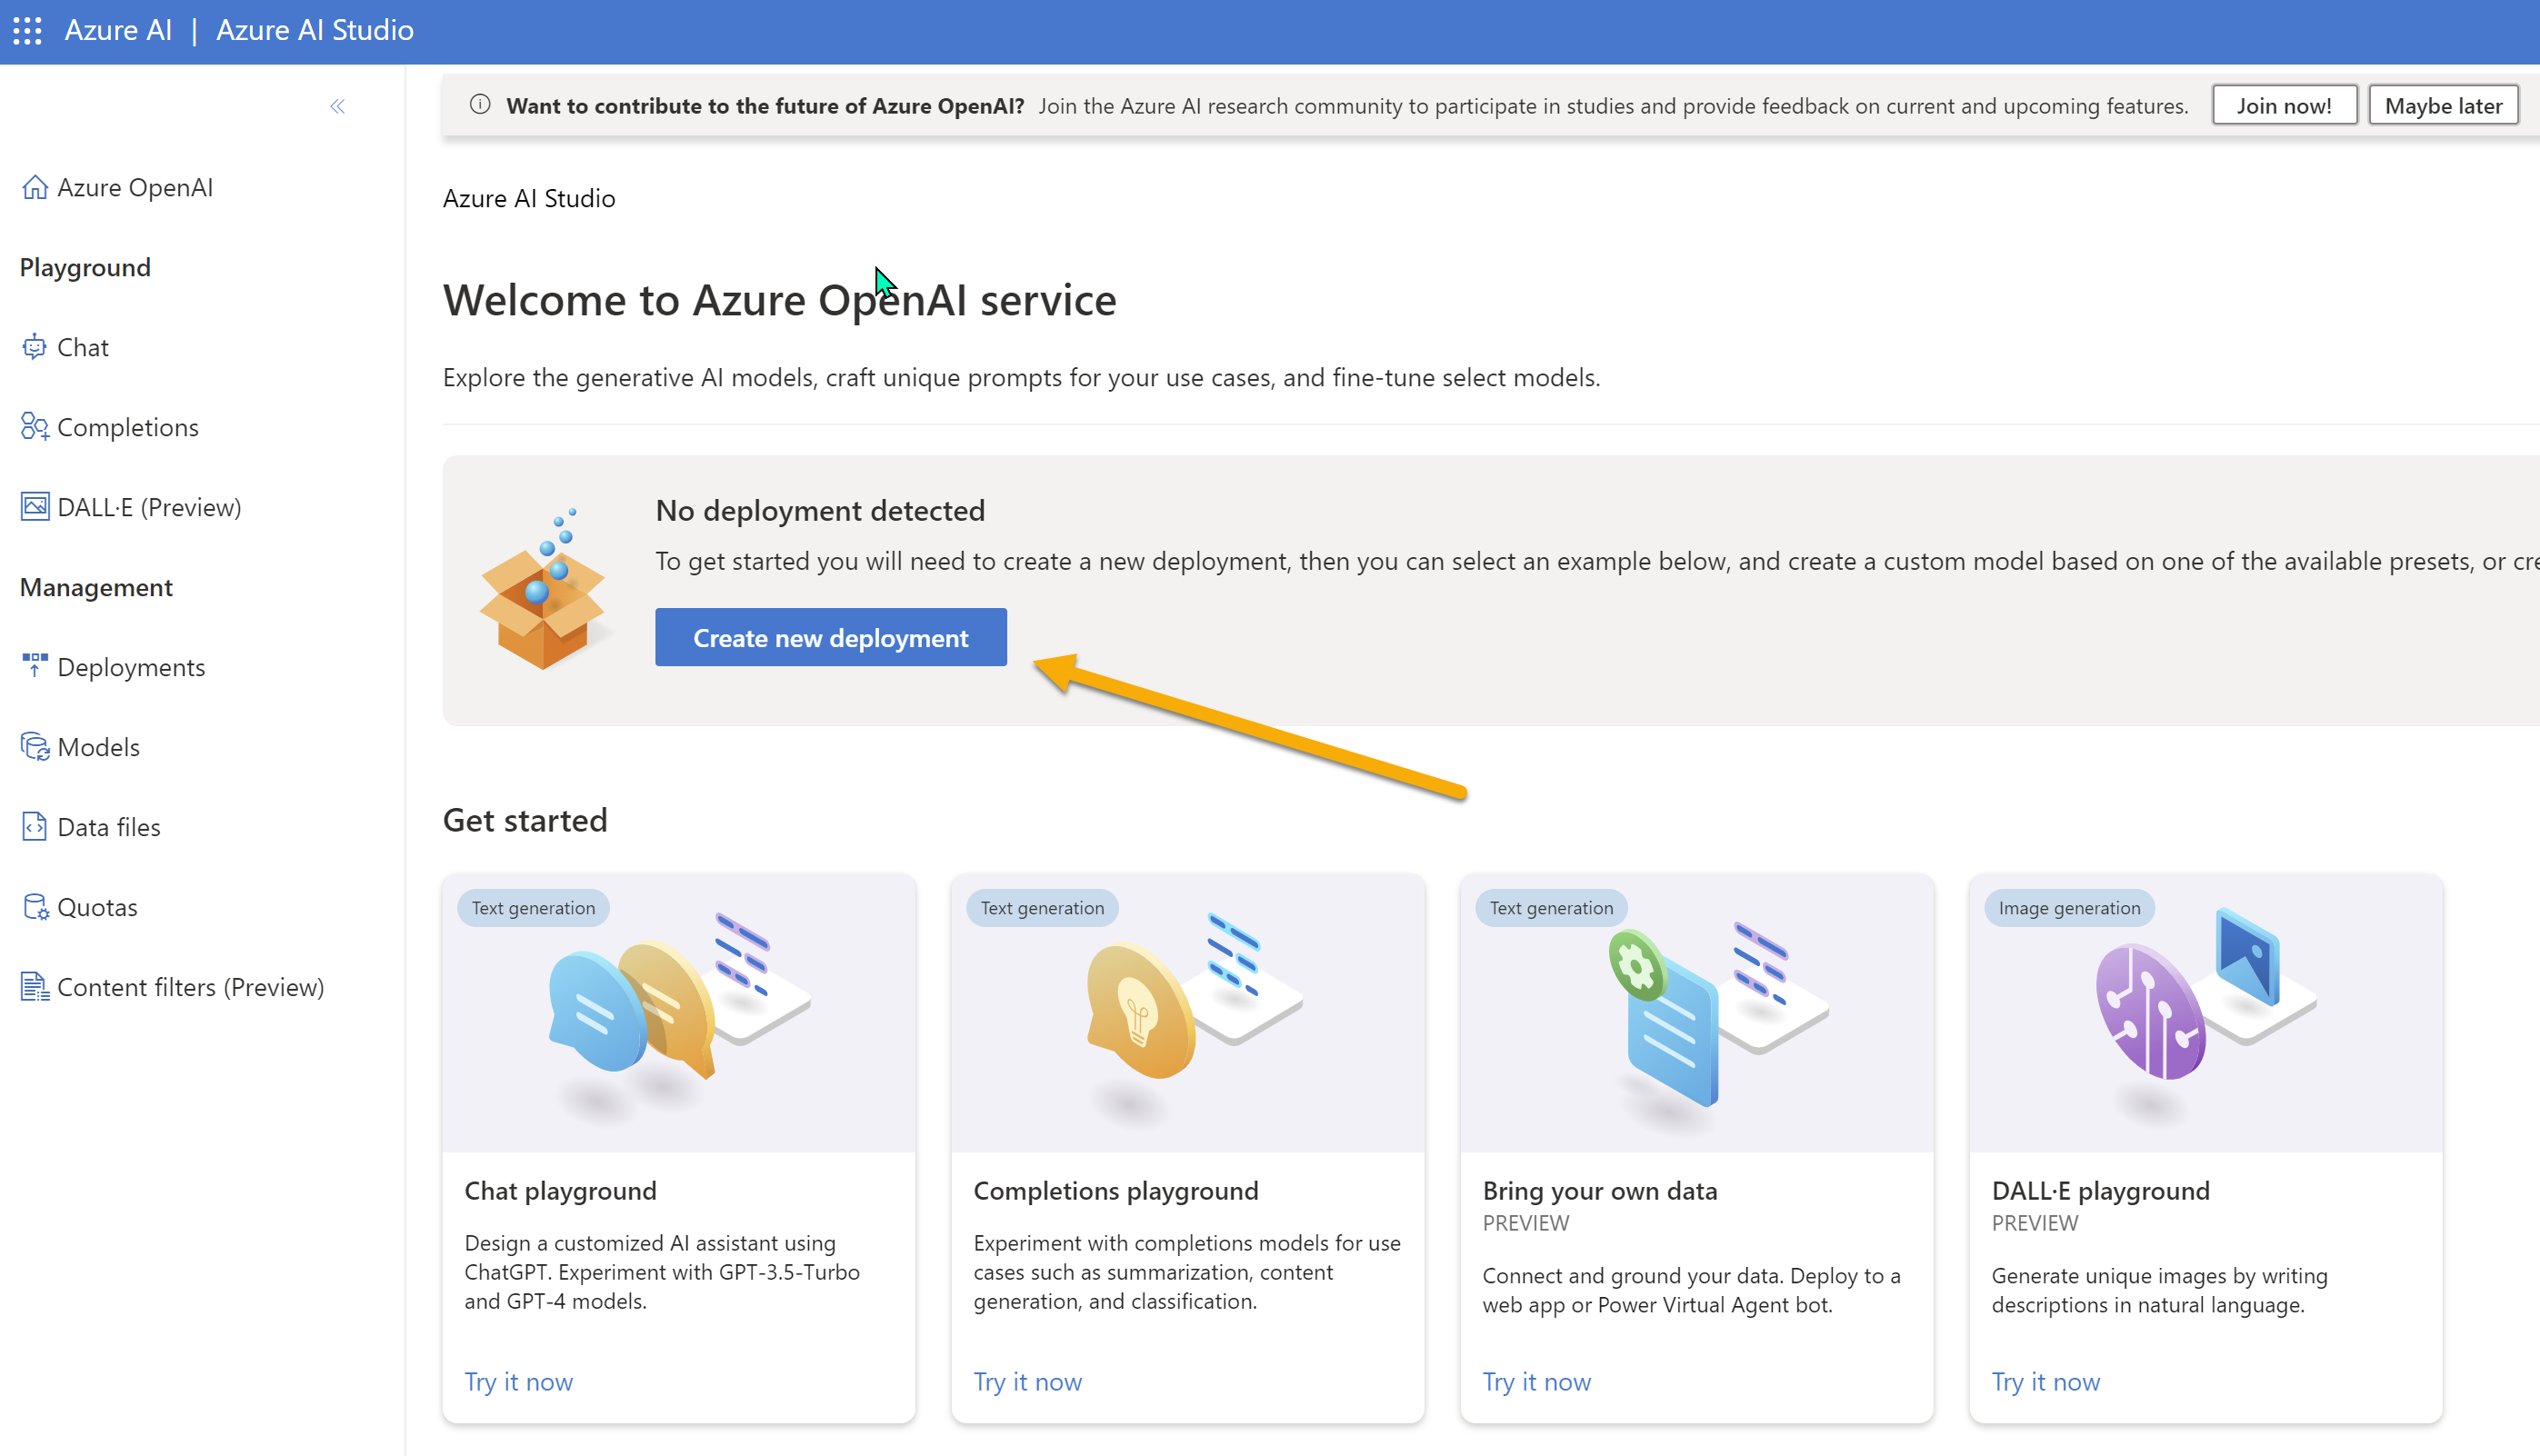Image resolution: width=2540 pixels, height=1456 pixels.
Task: Select the Azure AI title in header
Action: [x=118, y=30]
